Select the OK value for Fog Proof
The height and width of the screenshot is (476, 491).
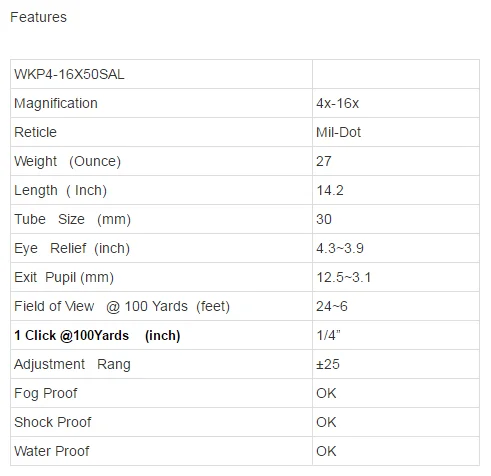point(326,393)
